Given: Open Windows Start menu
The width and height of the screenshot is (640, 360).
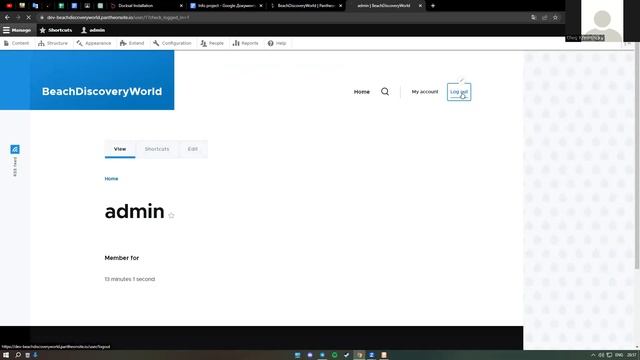Looking at the screenshot, I should point(6,355).
